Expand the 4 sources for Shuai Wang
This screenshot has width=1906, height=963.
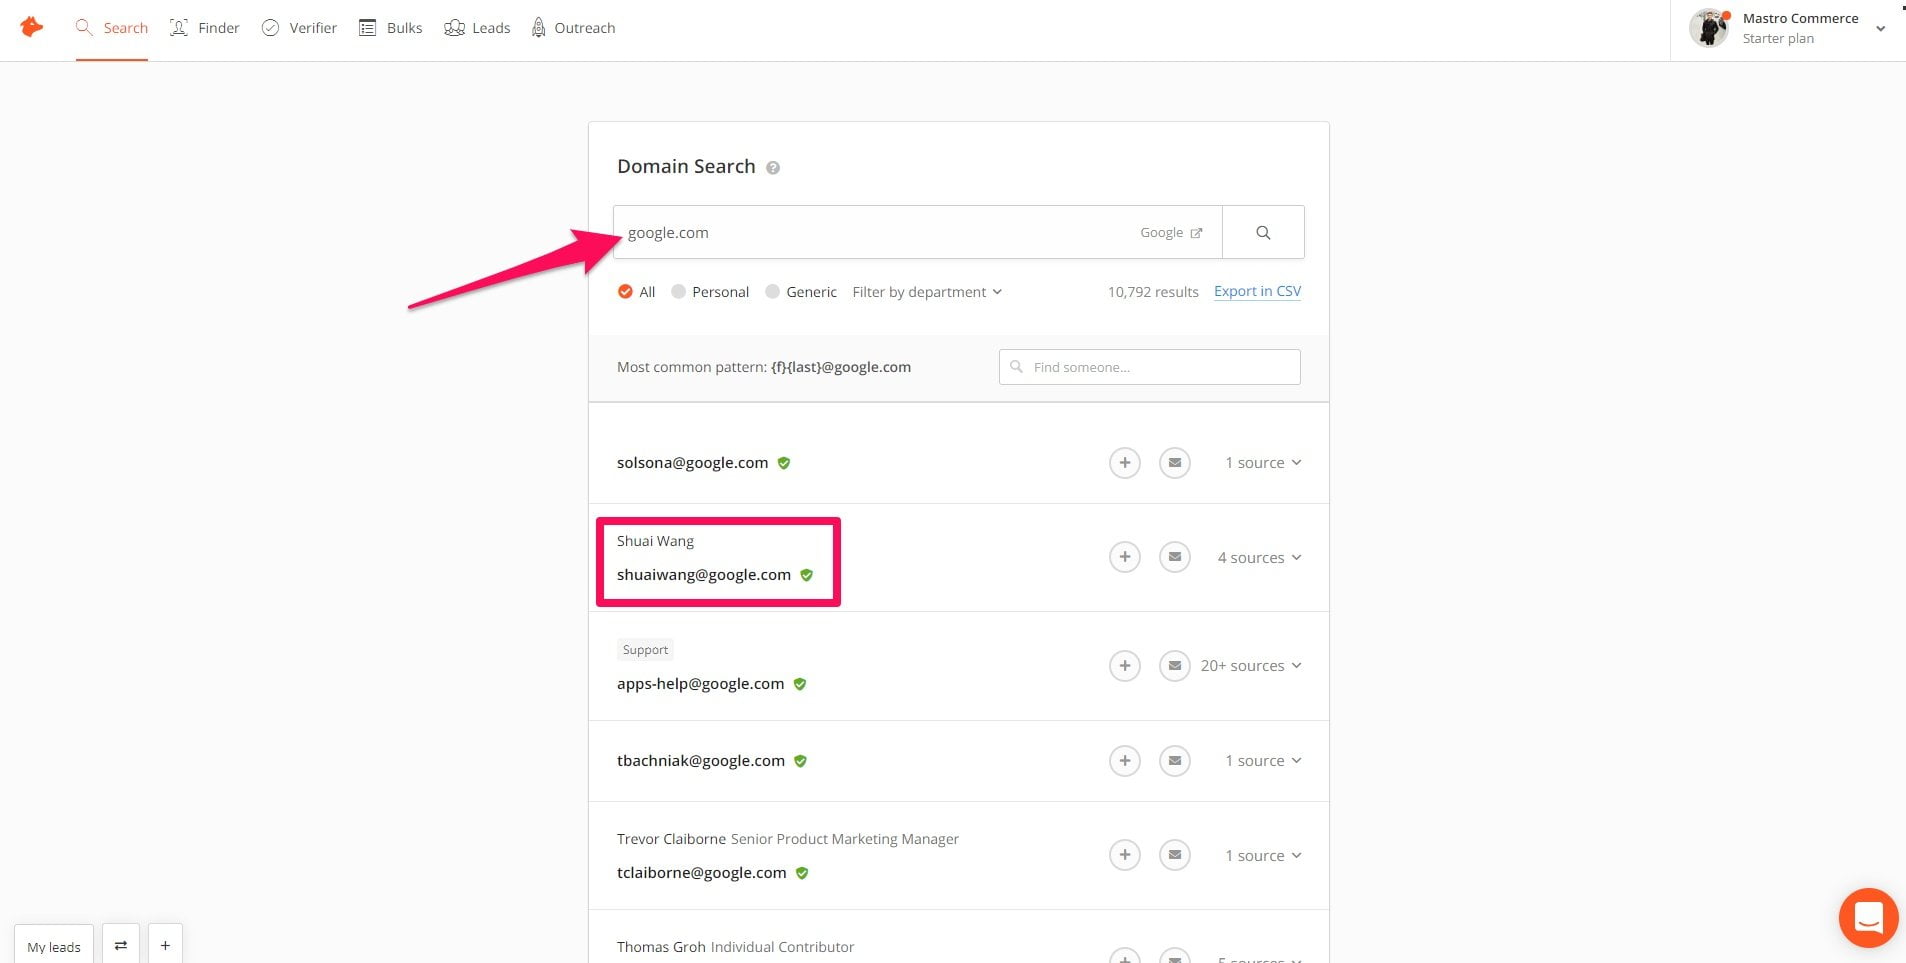pyautogui.click(x=1259, y=558)
